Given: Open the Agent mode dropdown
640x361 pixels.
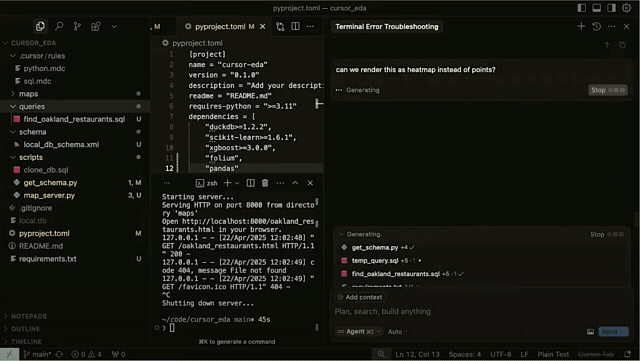Looking at the screenshot, I should click(359, 332).
